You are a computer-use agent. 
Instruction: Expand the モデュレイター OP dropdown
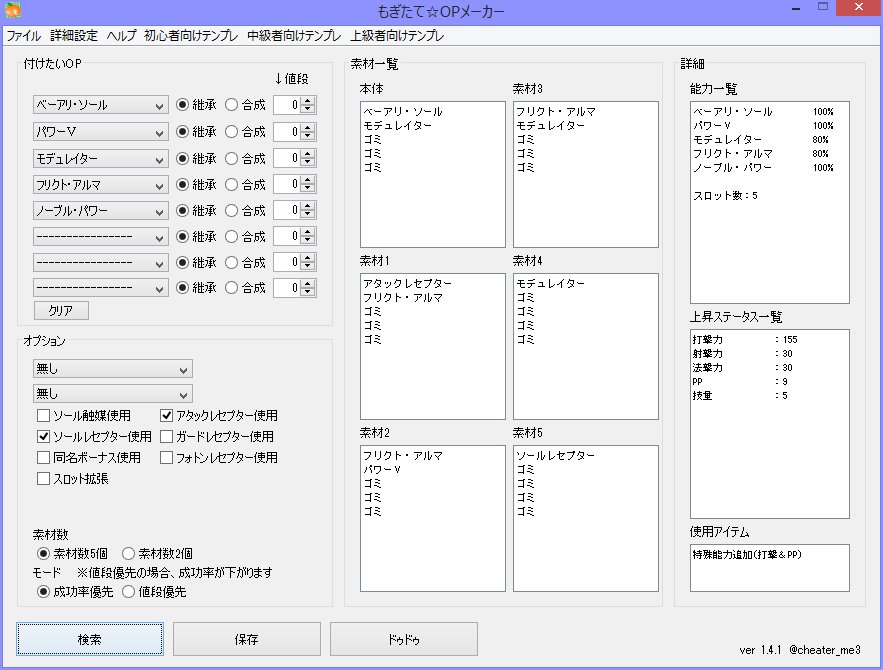tap(101, 159)
